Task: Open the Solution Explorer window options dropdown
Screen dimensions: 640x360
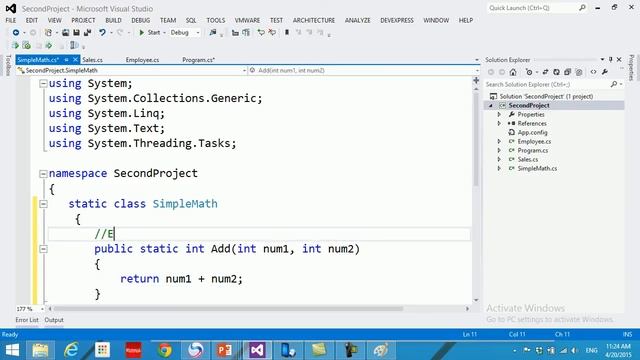Action: pos(602,60)
